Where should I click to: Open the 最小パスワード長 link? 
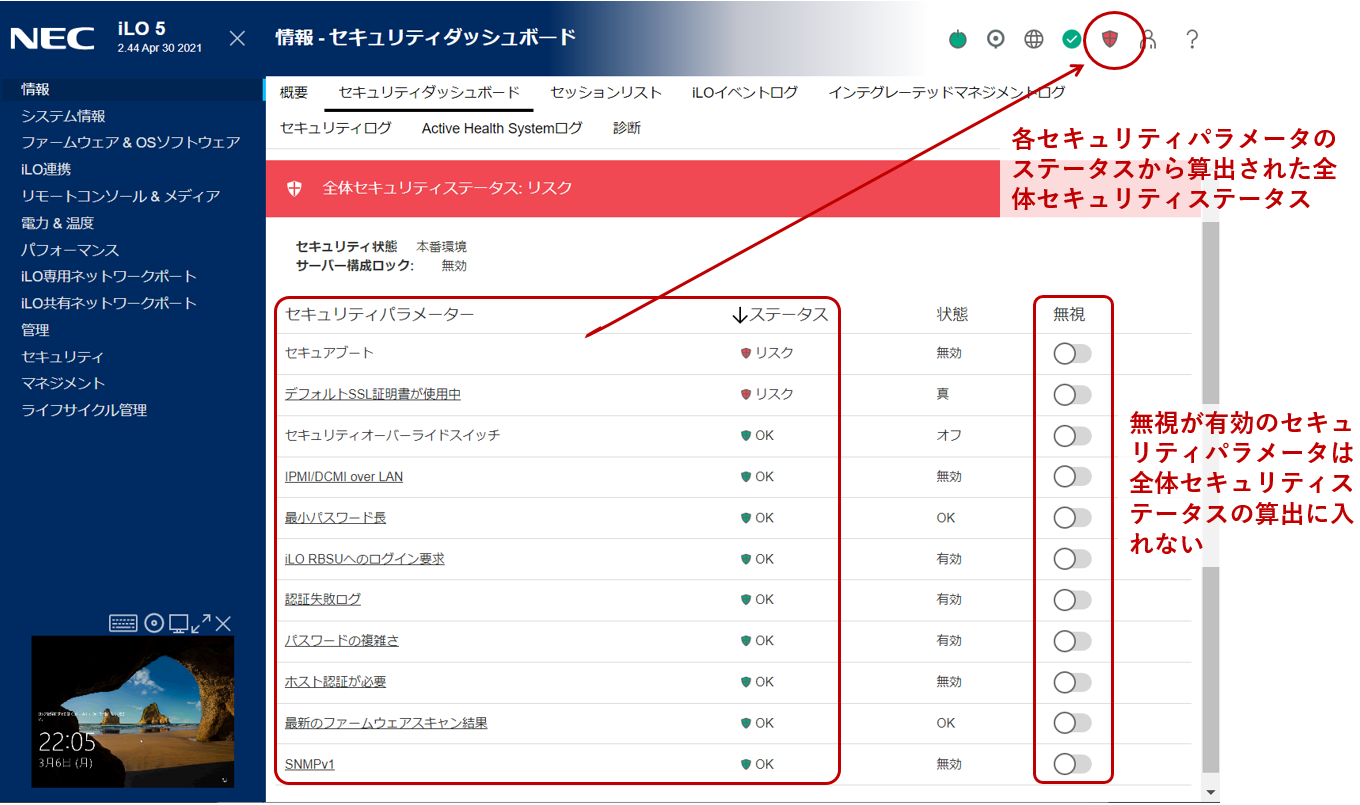coord(336,518)
